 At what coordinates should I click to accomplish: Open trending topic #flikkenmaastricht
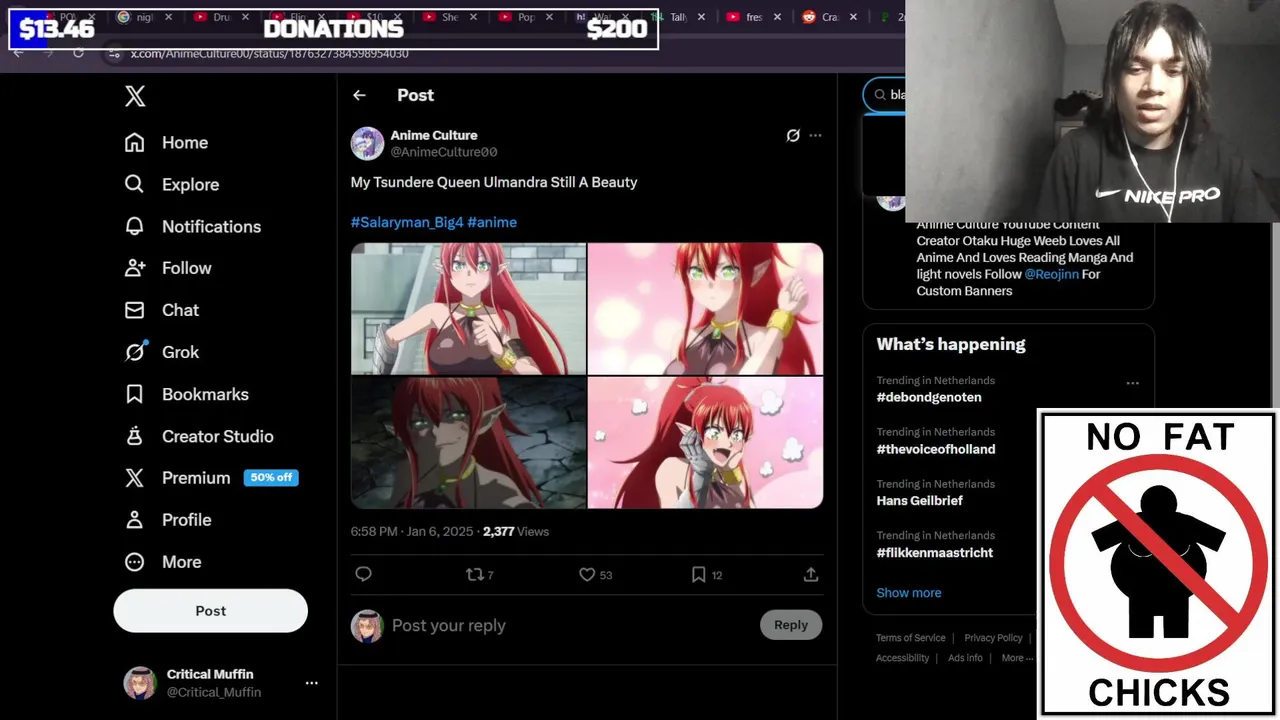(x=935, y=553)
